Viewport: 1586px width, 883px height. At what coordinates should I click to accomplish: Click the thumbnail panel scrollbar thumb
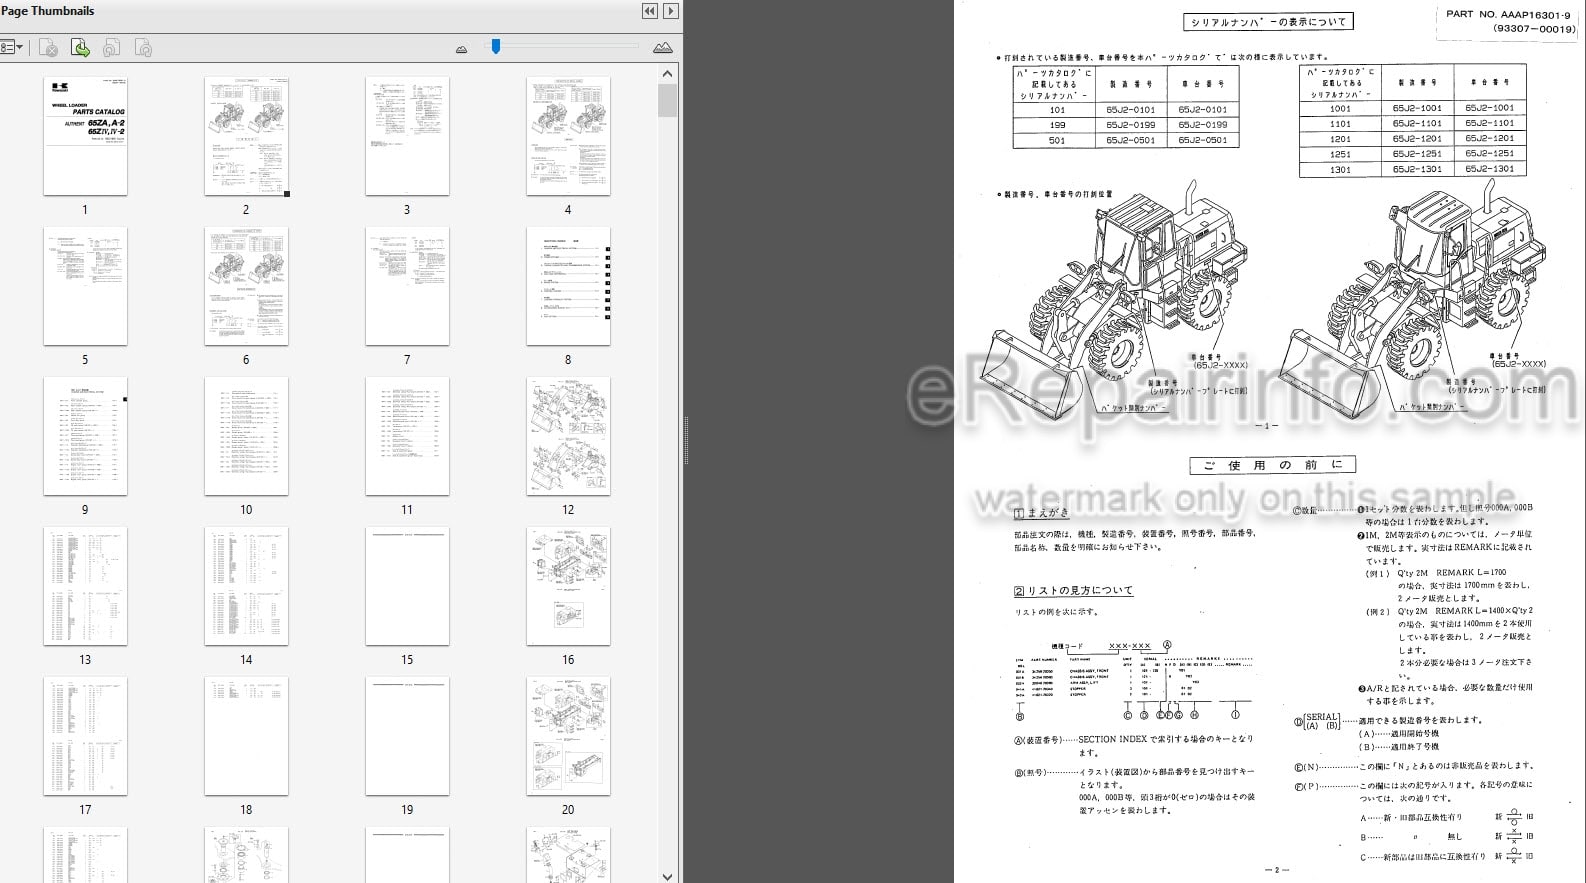668,100
